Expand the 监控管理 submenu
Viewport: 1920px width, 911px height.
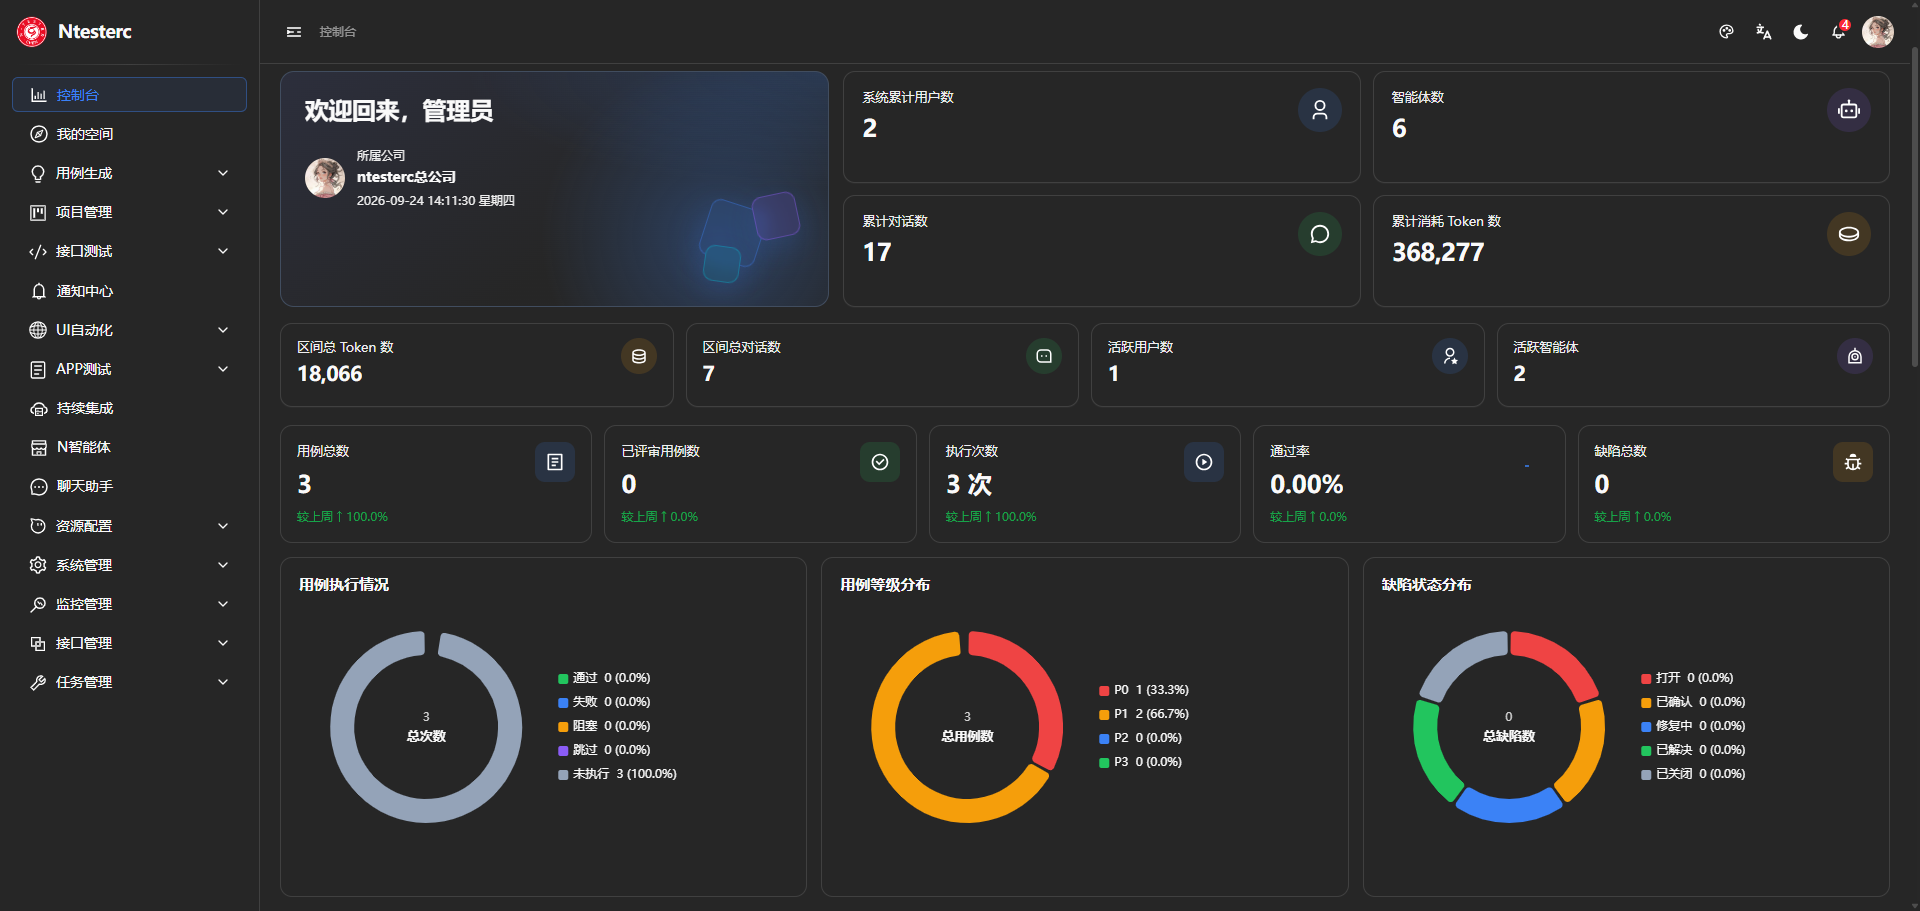129,604
